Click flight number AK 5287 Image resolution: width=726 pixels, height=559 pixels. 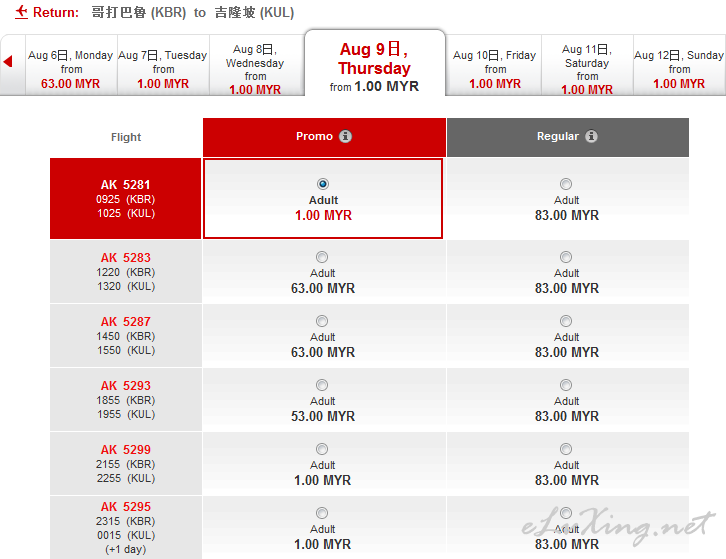click(x=125, y=321)
